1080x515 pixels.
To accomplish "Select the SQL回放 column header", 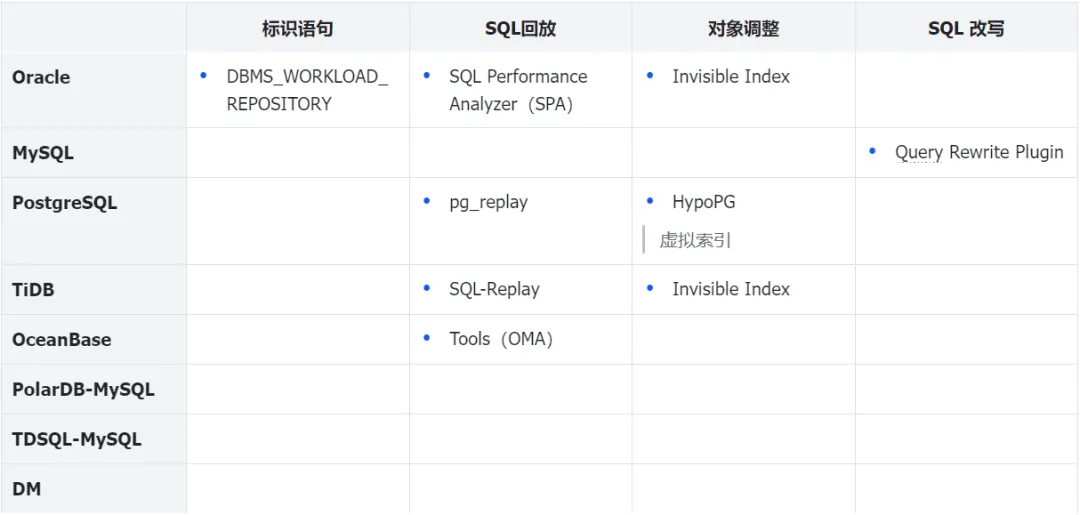I will pyautogui.click(x=520, y=29).
